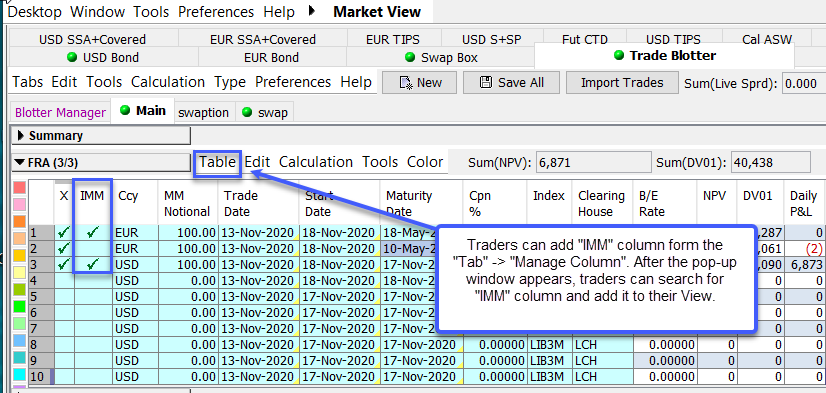Click the 0.00000 Cpn % cell in row 9
826x393 pixels.
point(495,361)
